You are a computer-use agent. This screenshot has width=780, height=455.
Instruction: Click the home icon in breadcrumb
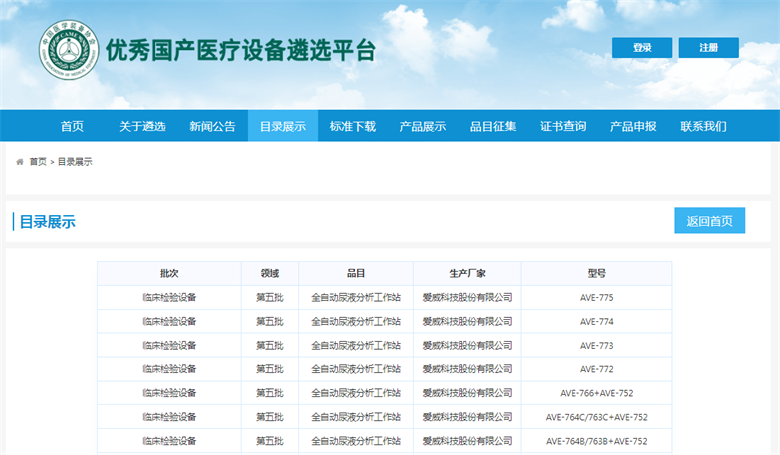(x=20, y=161)
